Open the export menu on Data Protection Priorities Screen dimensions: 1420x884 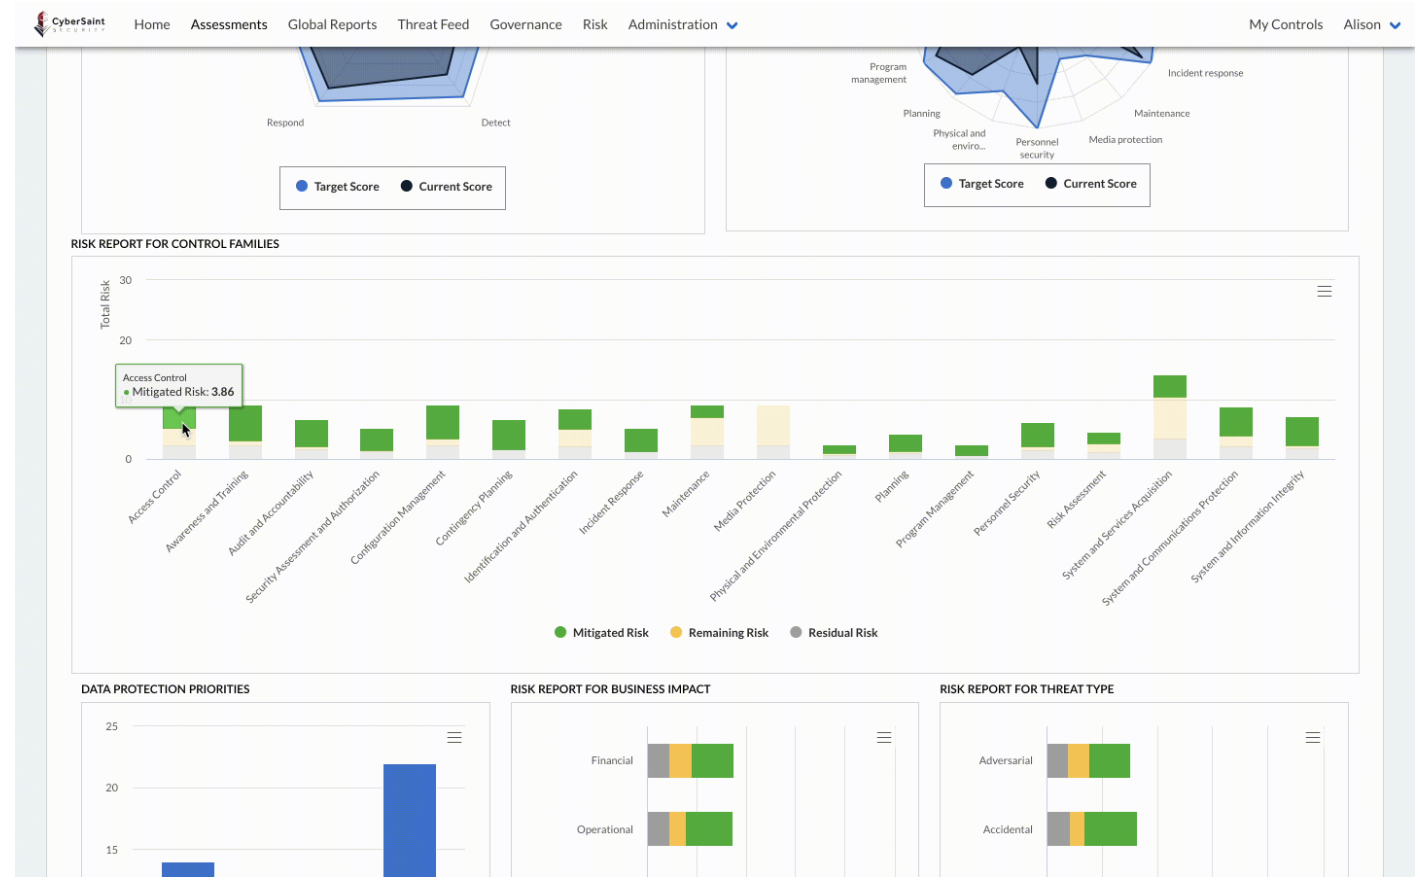455,737
